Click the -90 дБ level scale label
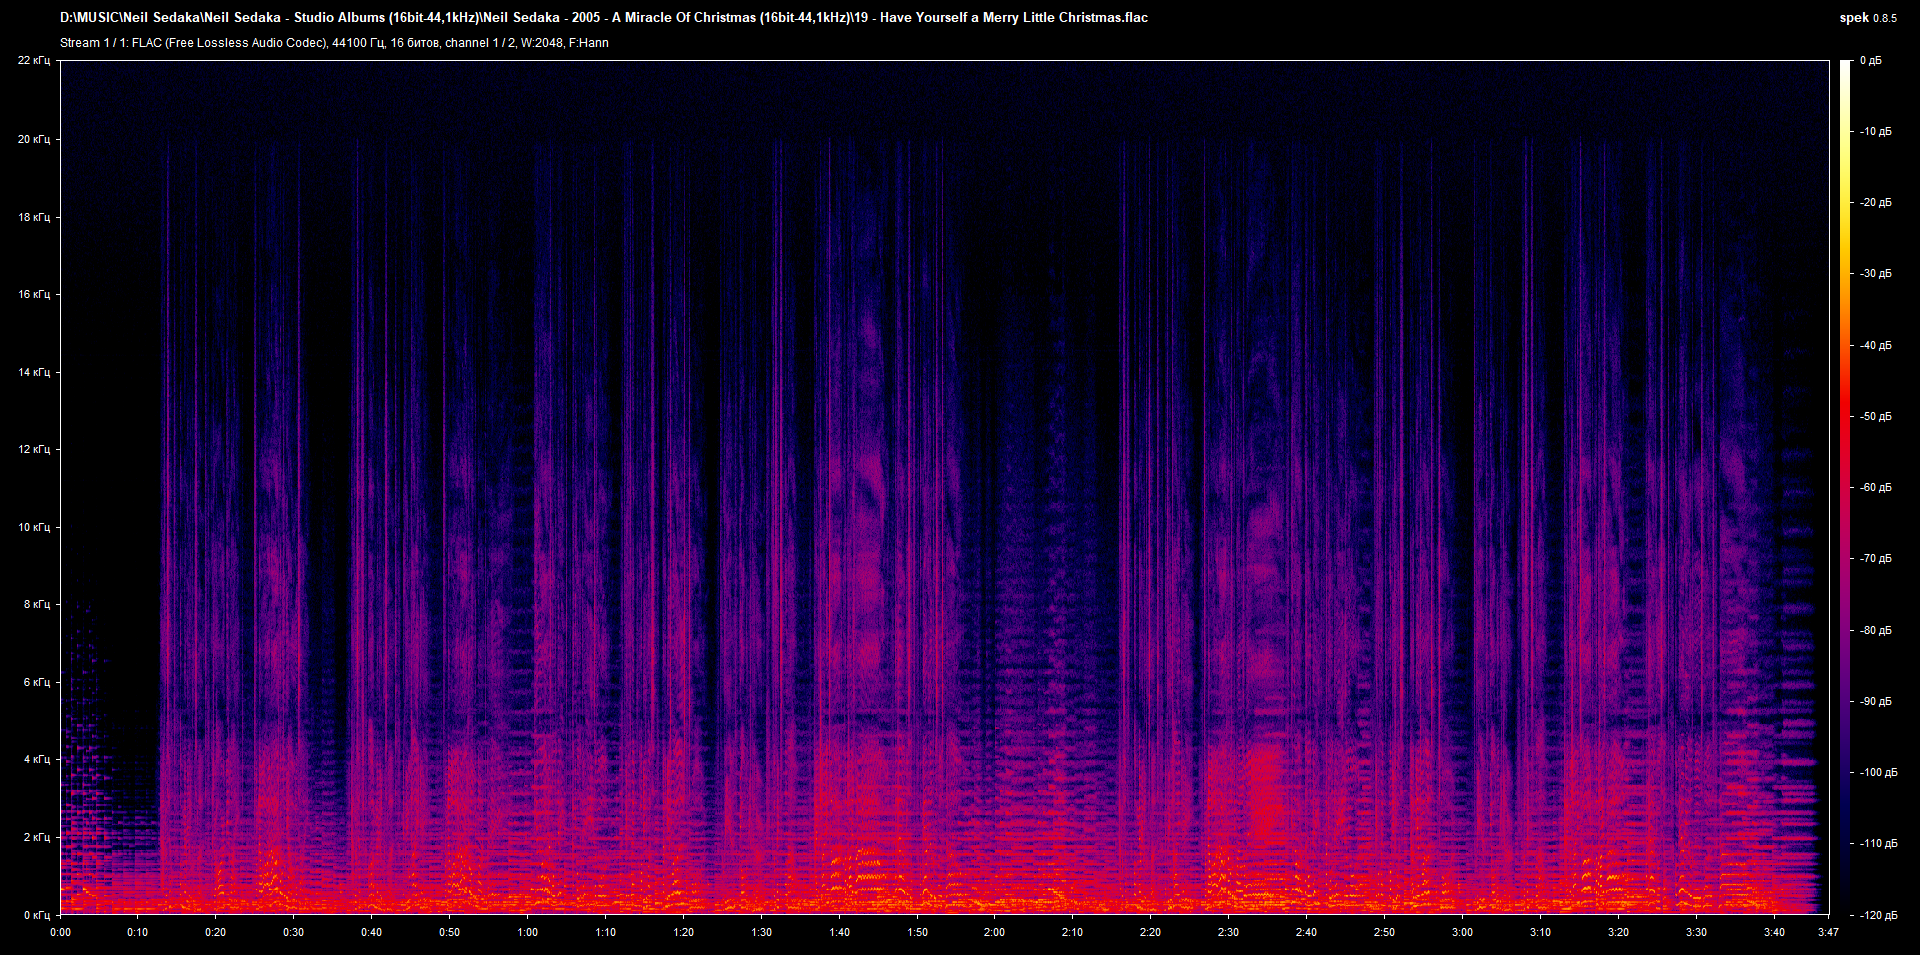 pyautogui.click(x=1875, y=702)
